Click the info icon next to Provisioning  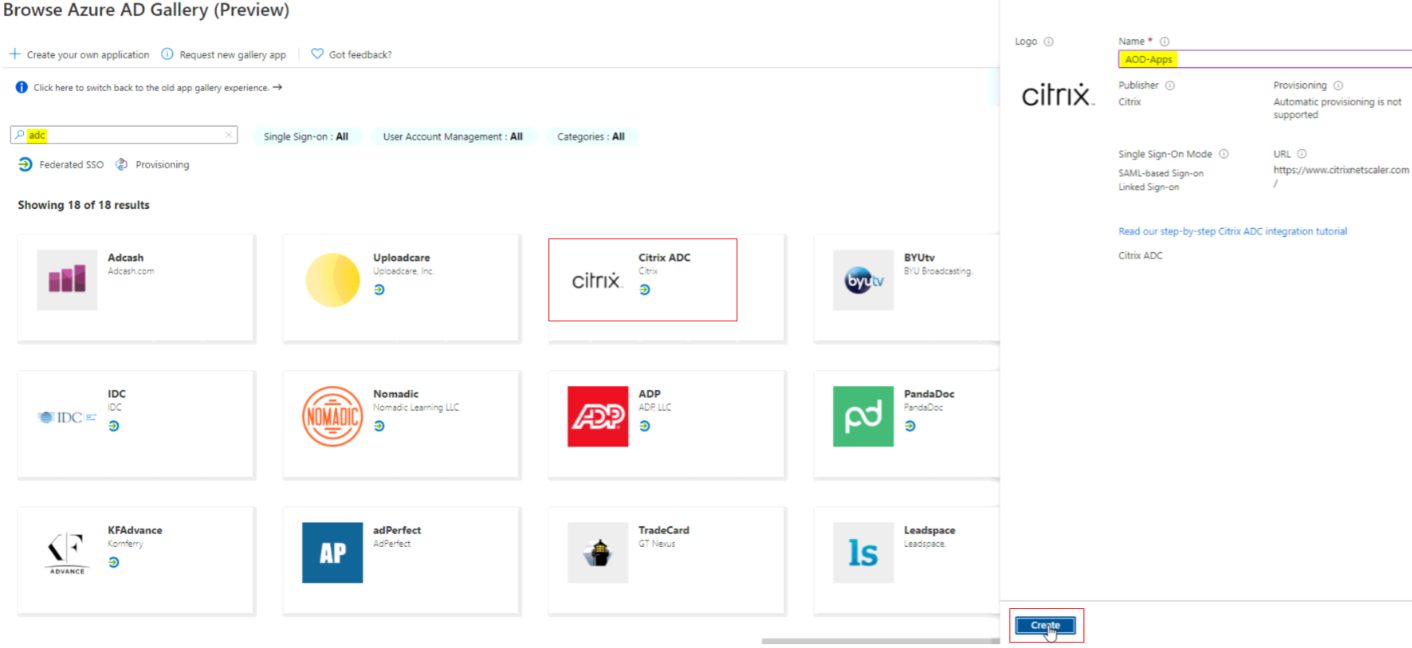click(1338, 86)
